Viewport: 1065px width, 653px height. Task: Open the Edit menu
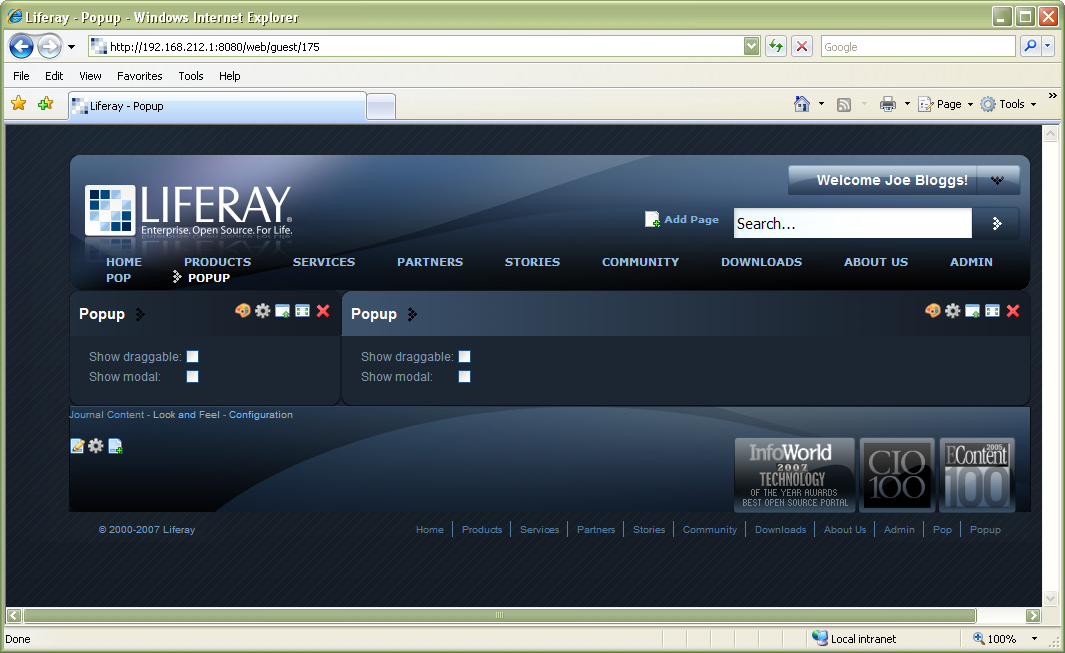(54, 76)
